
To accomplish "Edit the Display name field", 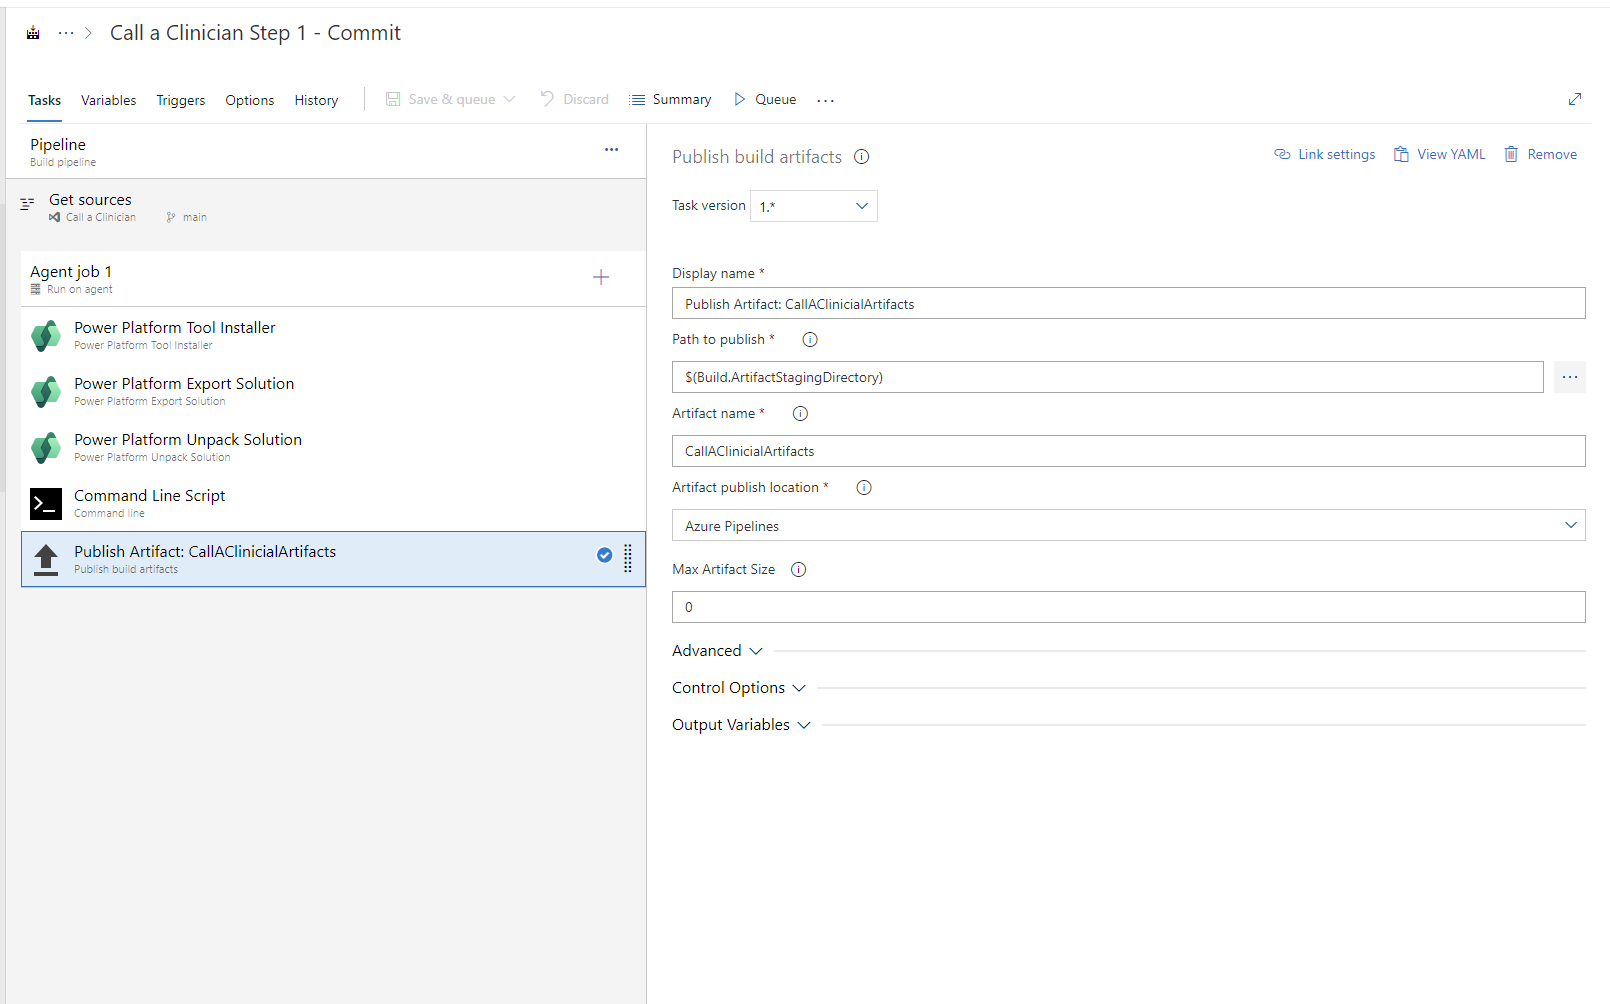I will point(1129,303).
